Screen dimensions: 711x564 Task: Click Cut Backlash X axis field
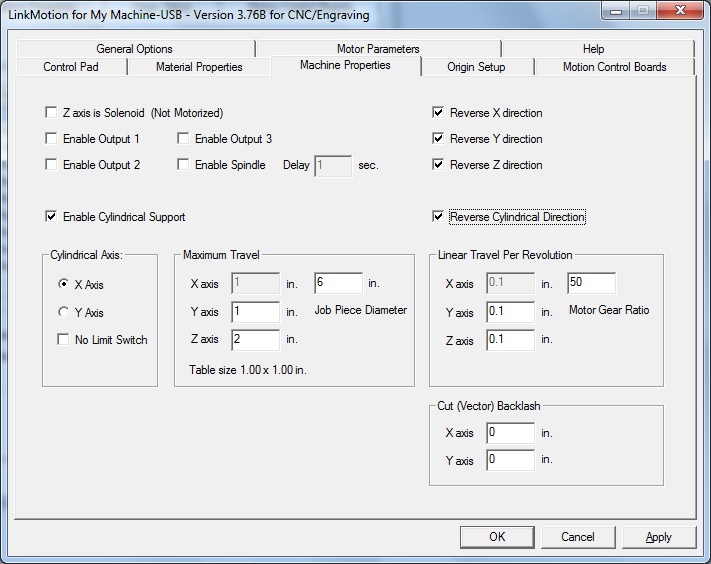510,433
